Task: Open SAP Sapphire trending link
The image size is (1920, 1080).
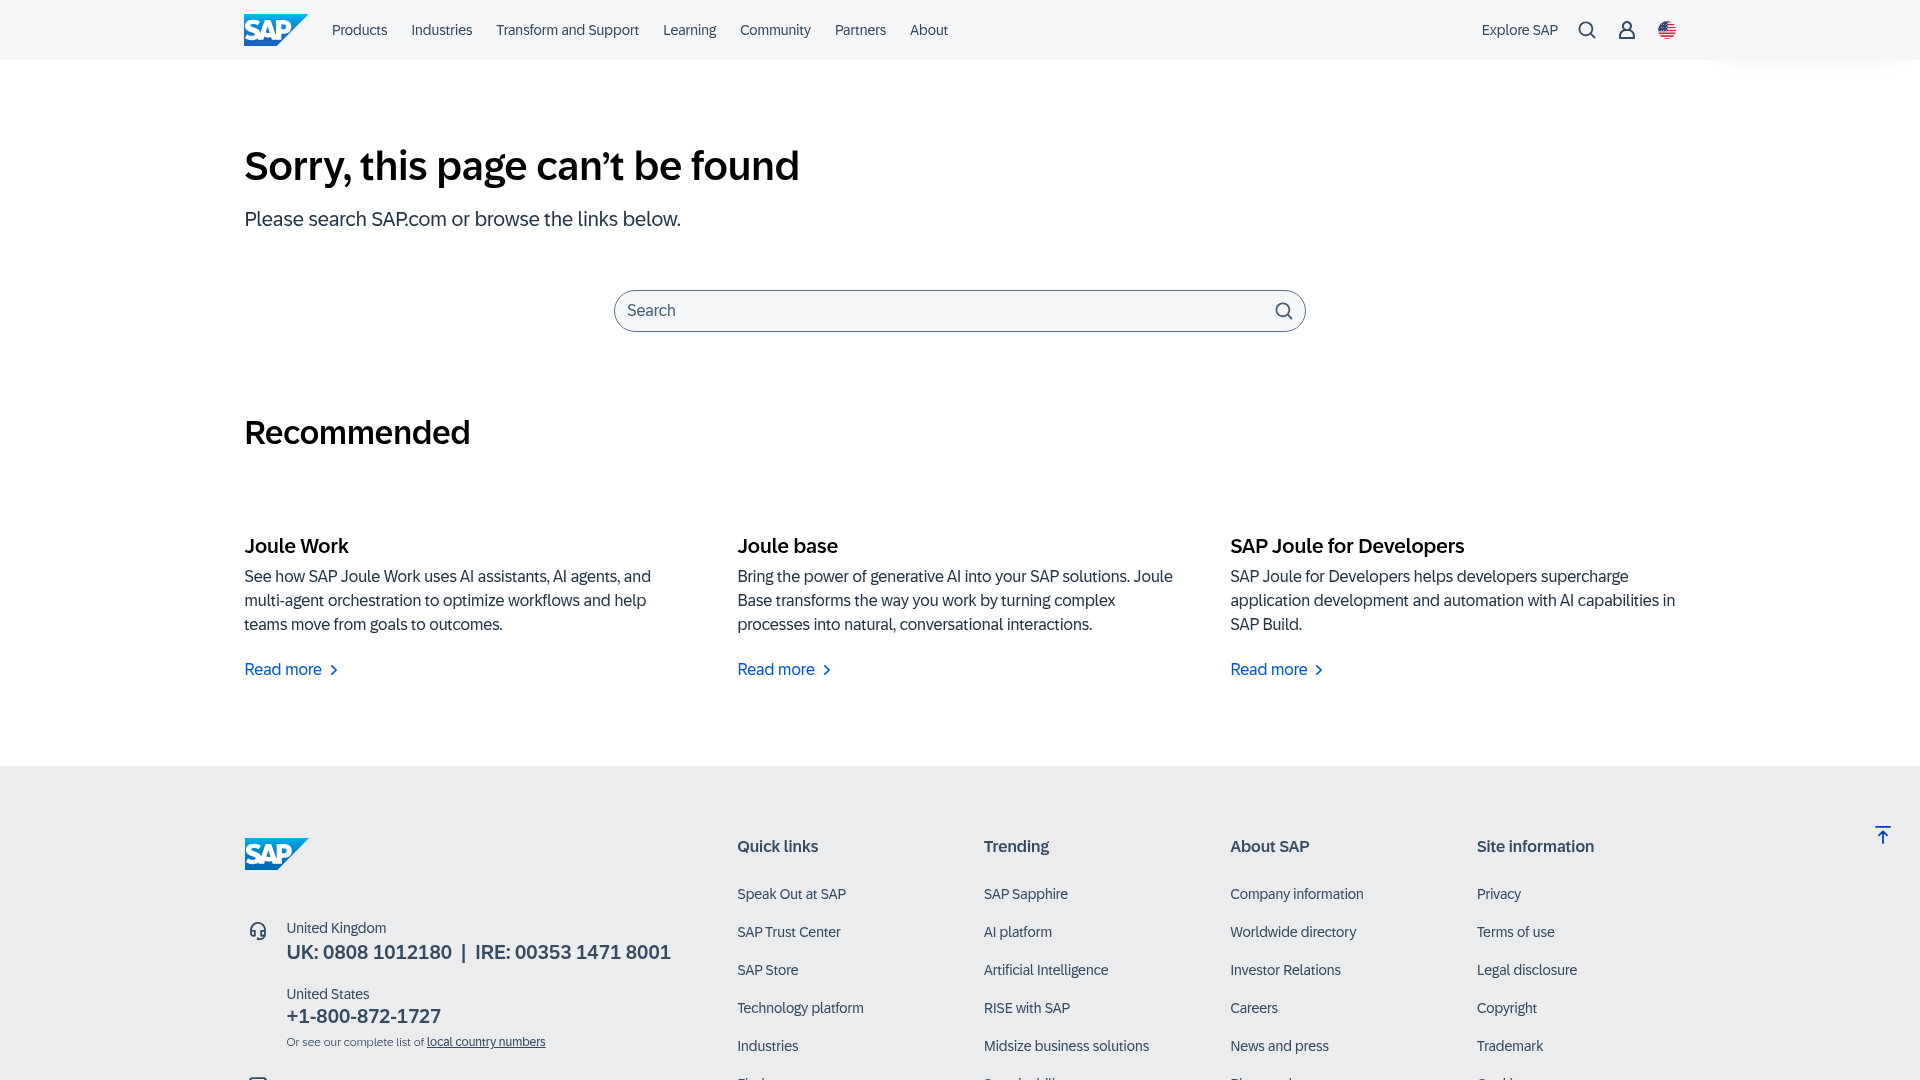Action: point(1025,894)
